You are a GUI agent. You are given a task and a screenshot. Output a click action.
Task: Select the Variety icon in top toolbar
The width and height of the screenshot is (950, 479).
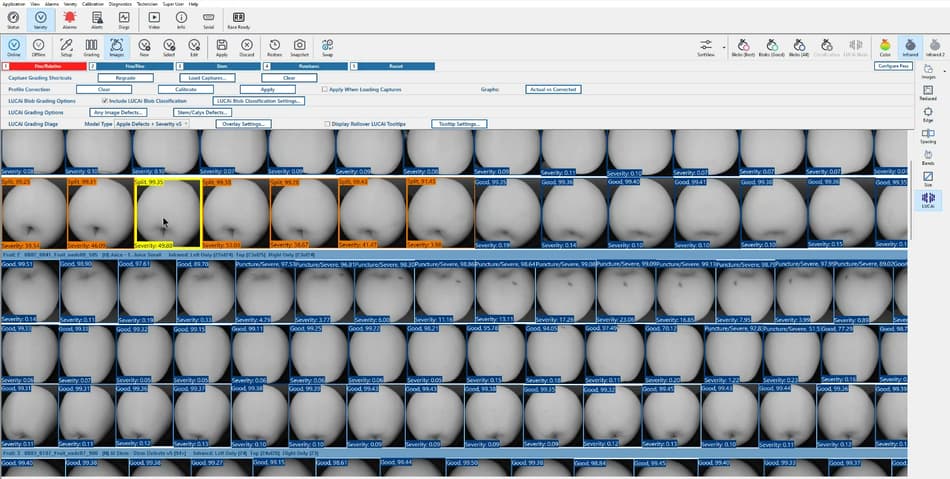pyautogui.click(x=41, y=20)
